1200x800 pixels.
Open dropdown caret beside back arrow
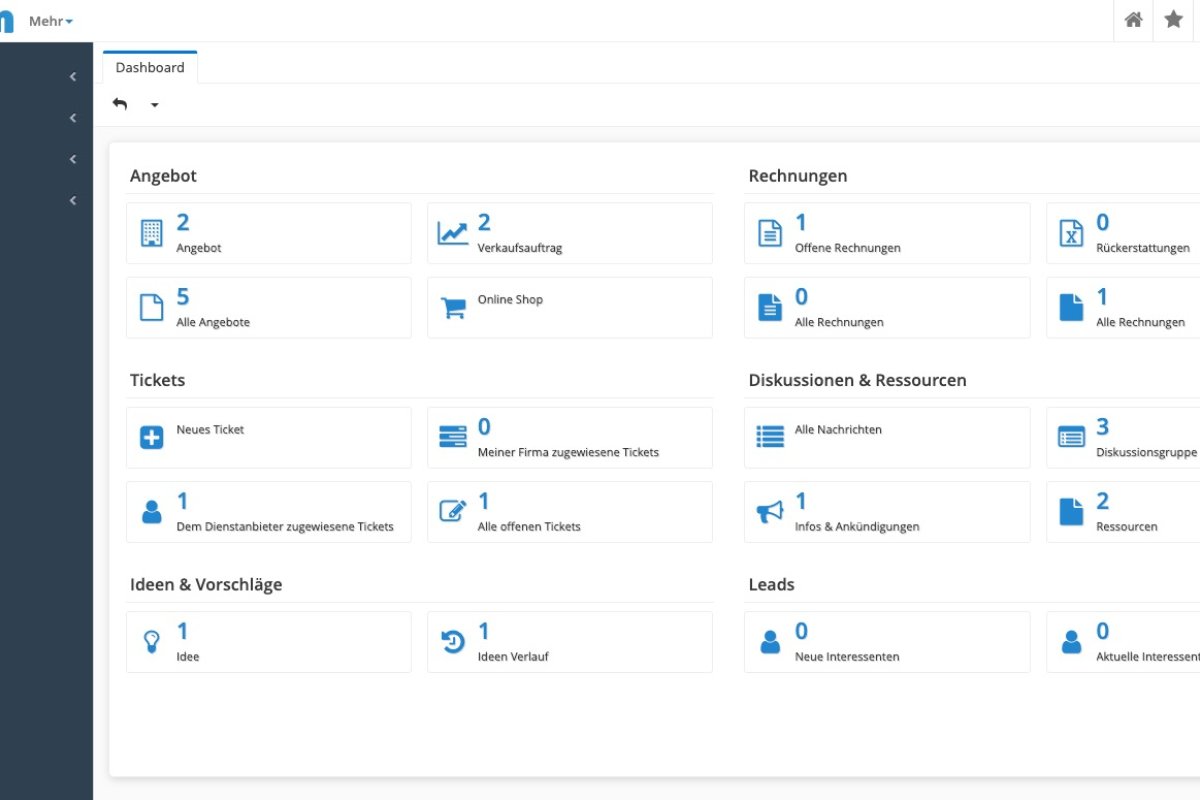tap(154, 105)
